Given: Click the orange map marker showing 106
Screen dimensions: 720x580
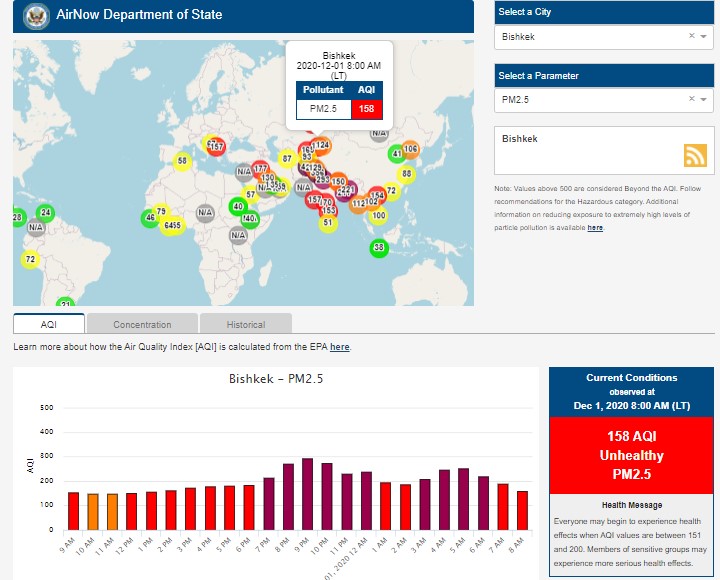Looking at the screenshot, I should (410, 149).
